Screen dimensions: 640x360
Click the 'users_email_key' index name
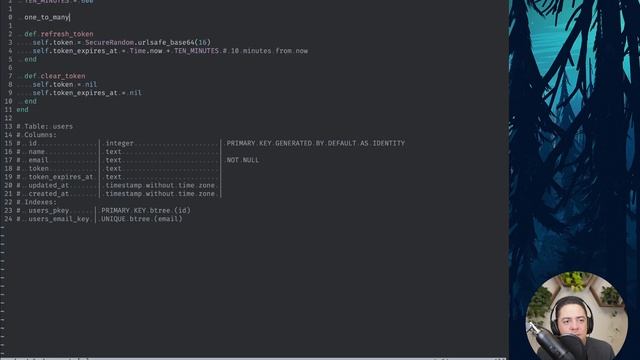click(x=59, y=219)
